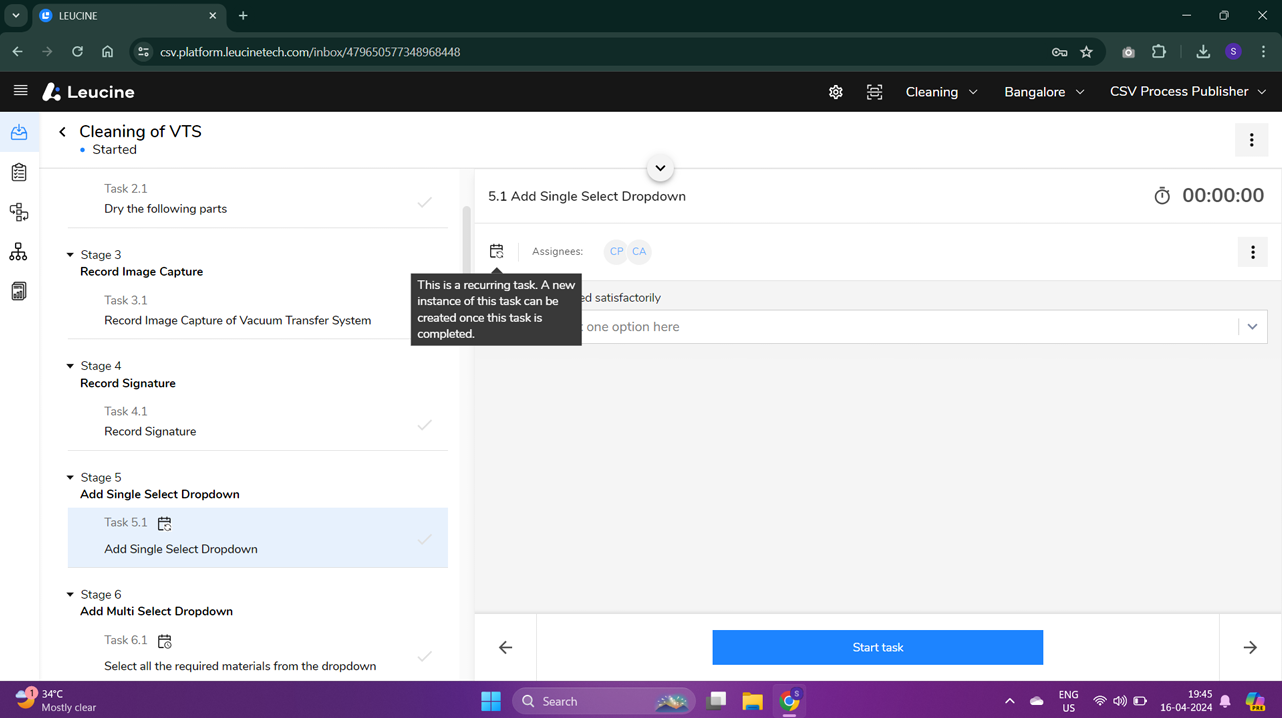Collapse the Stage 5 section

tap(70, 478)
